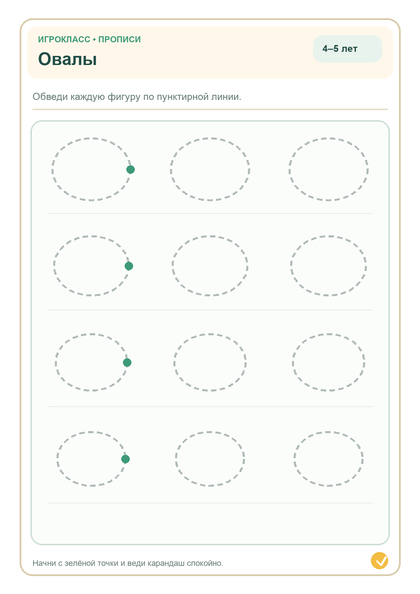Click the middle dashed oval in second row
The image size is (420, 594).
[x=210, y=266]
